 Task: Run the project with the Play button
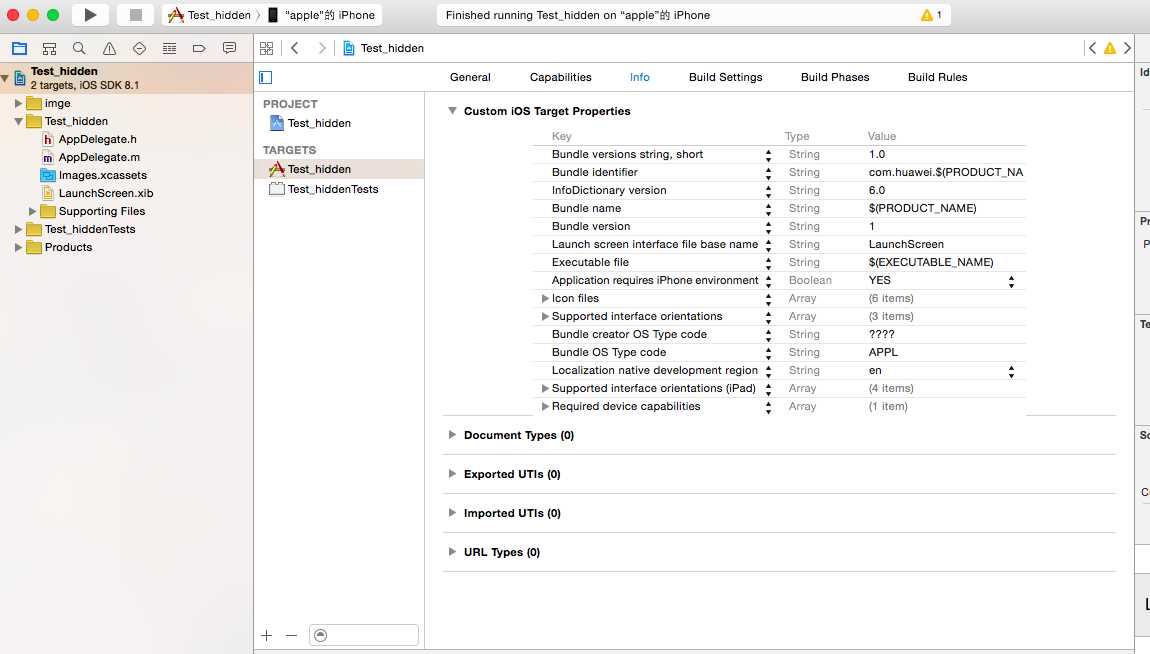(x=90, y=15)
